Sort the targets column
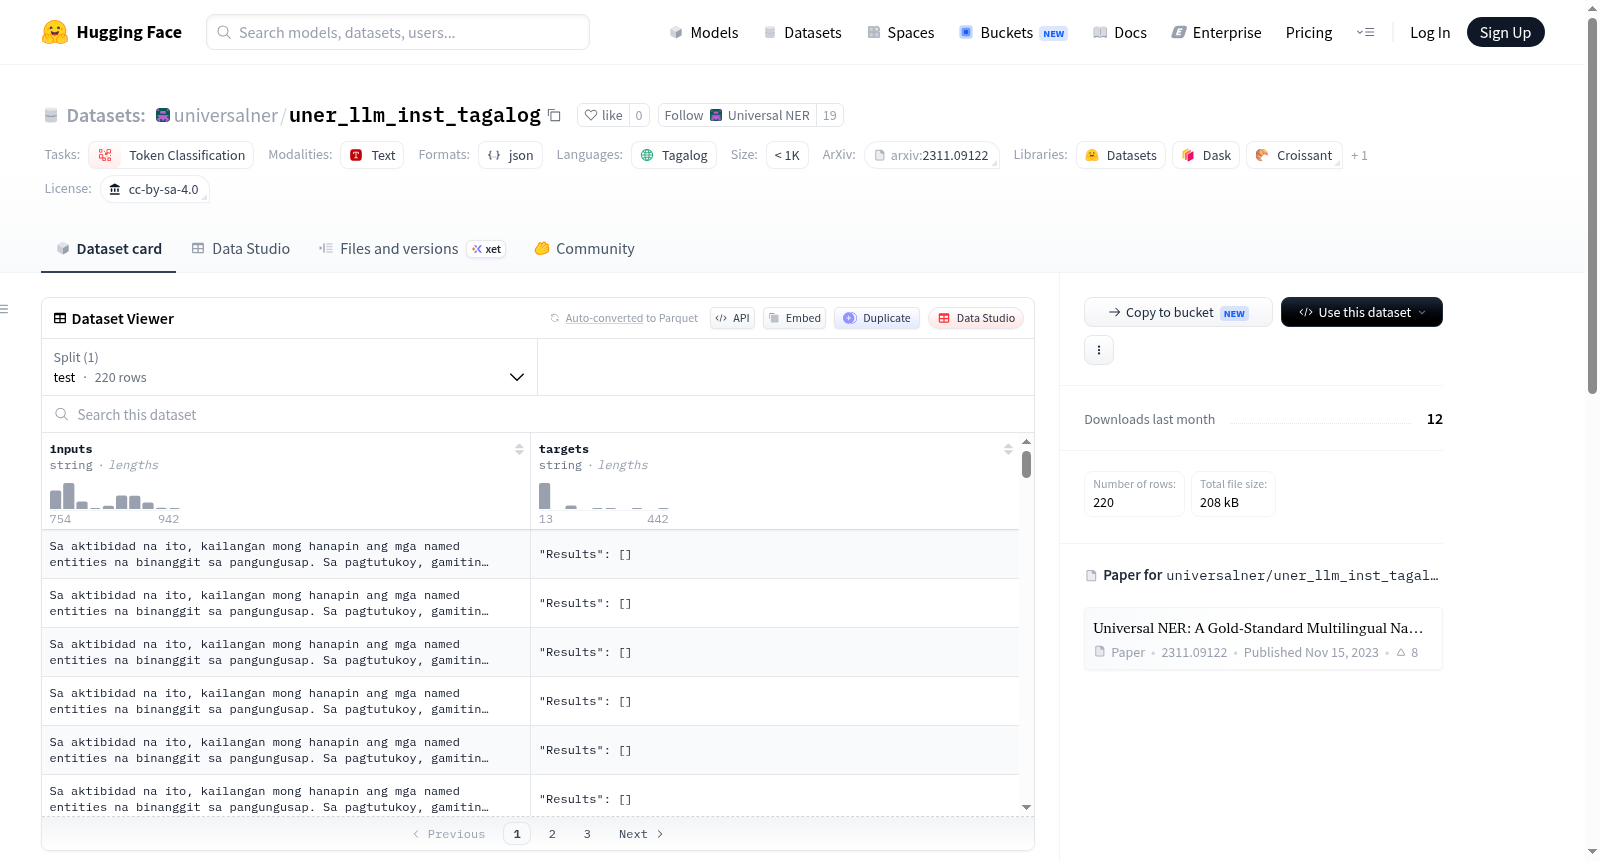Screen dimensions: 1600x861 click(1008, 449)
